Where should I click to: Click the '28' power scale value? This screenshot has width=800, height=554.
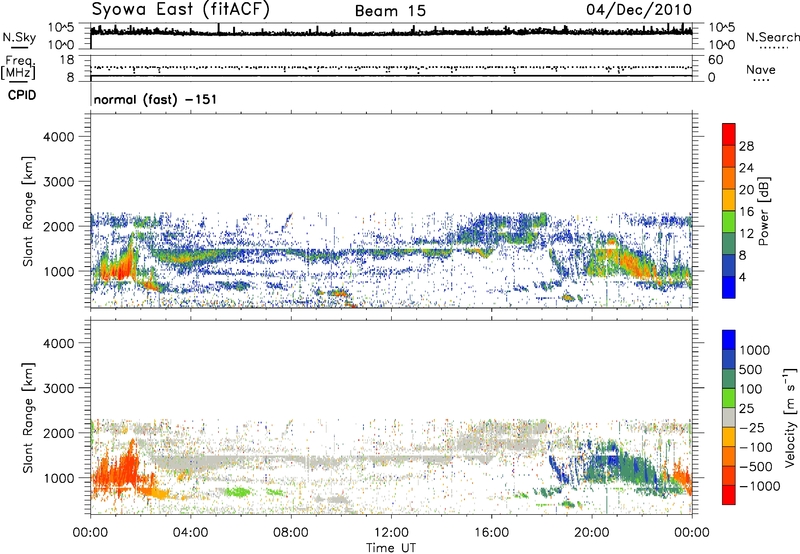(746, 146)
